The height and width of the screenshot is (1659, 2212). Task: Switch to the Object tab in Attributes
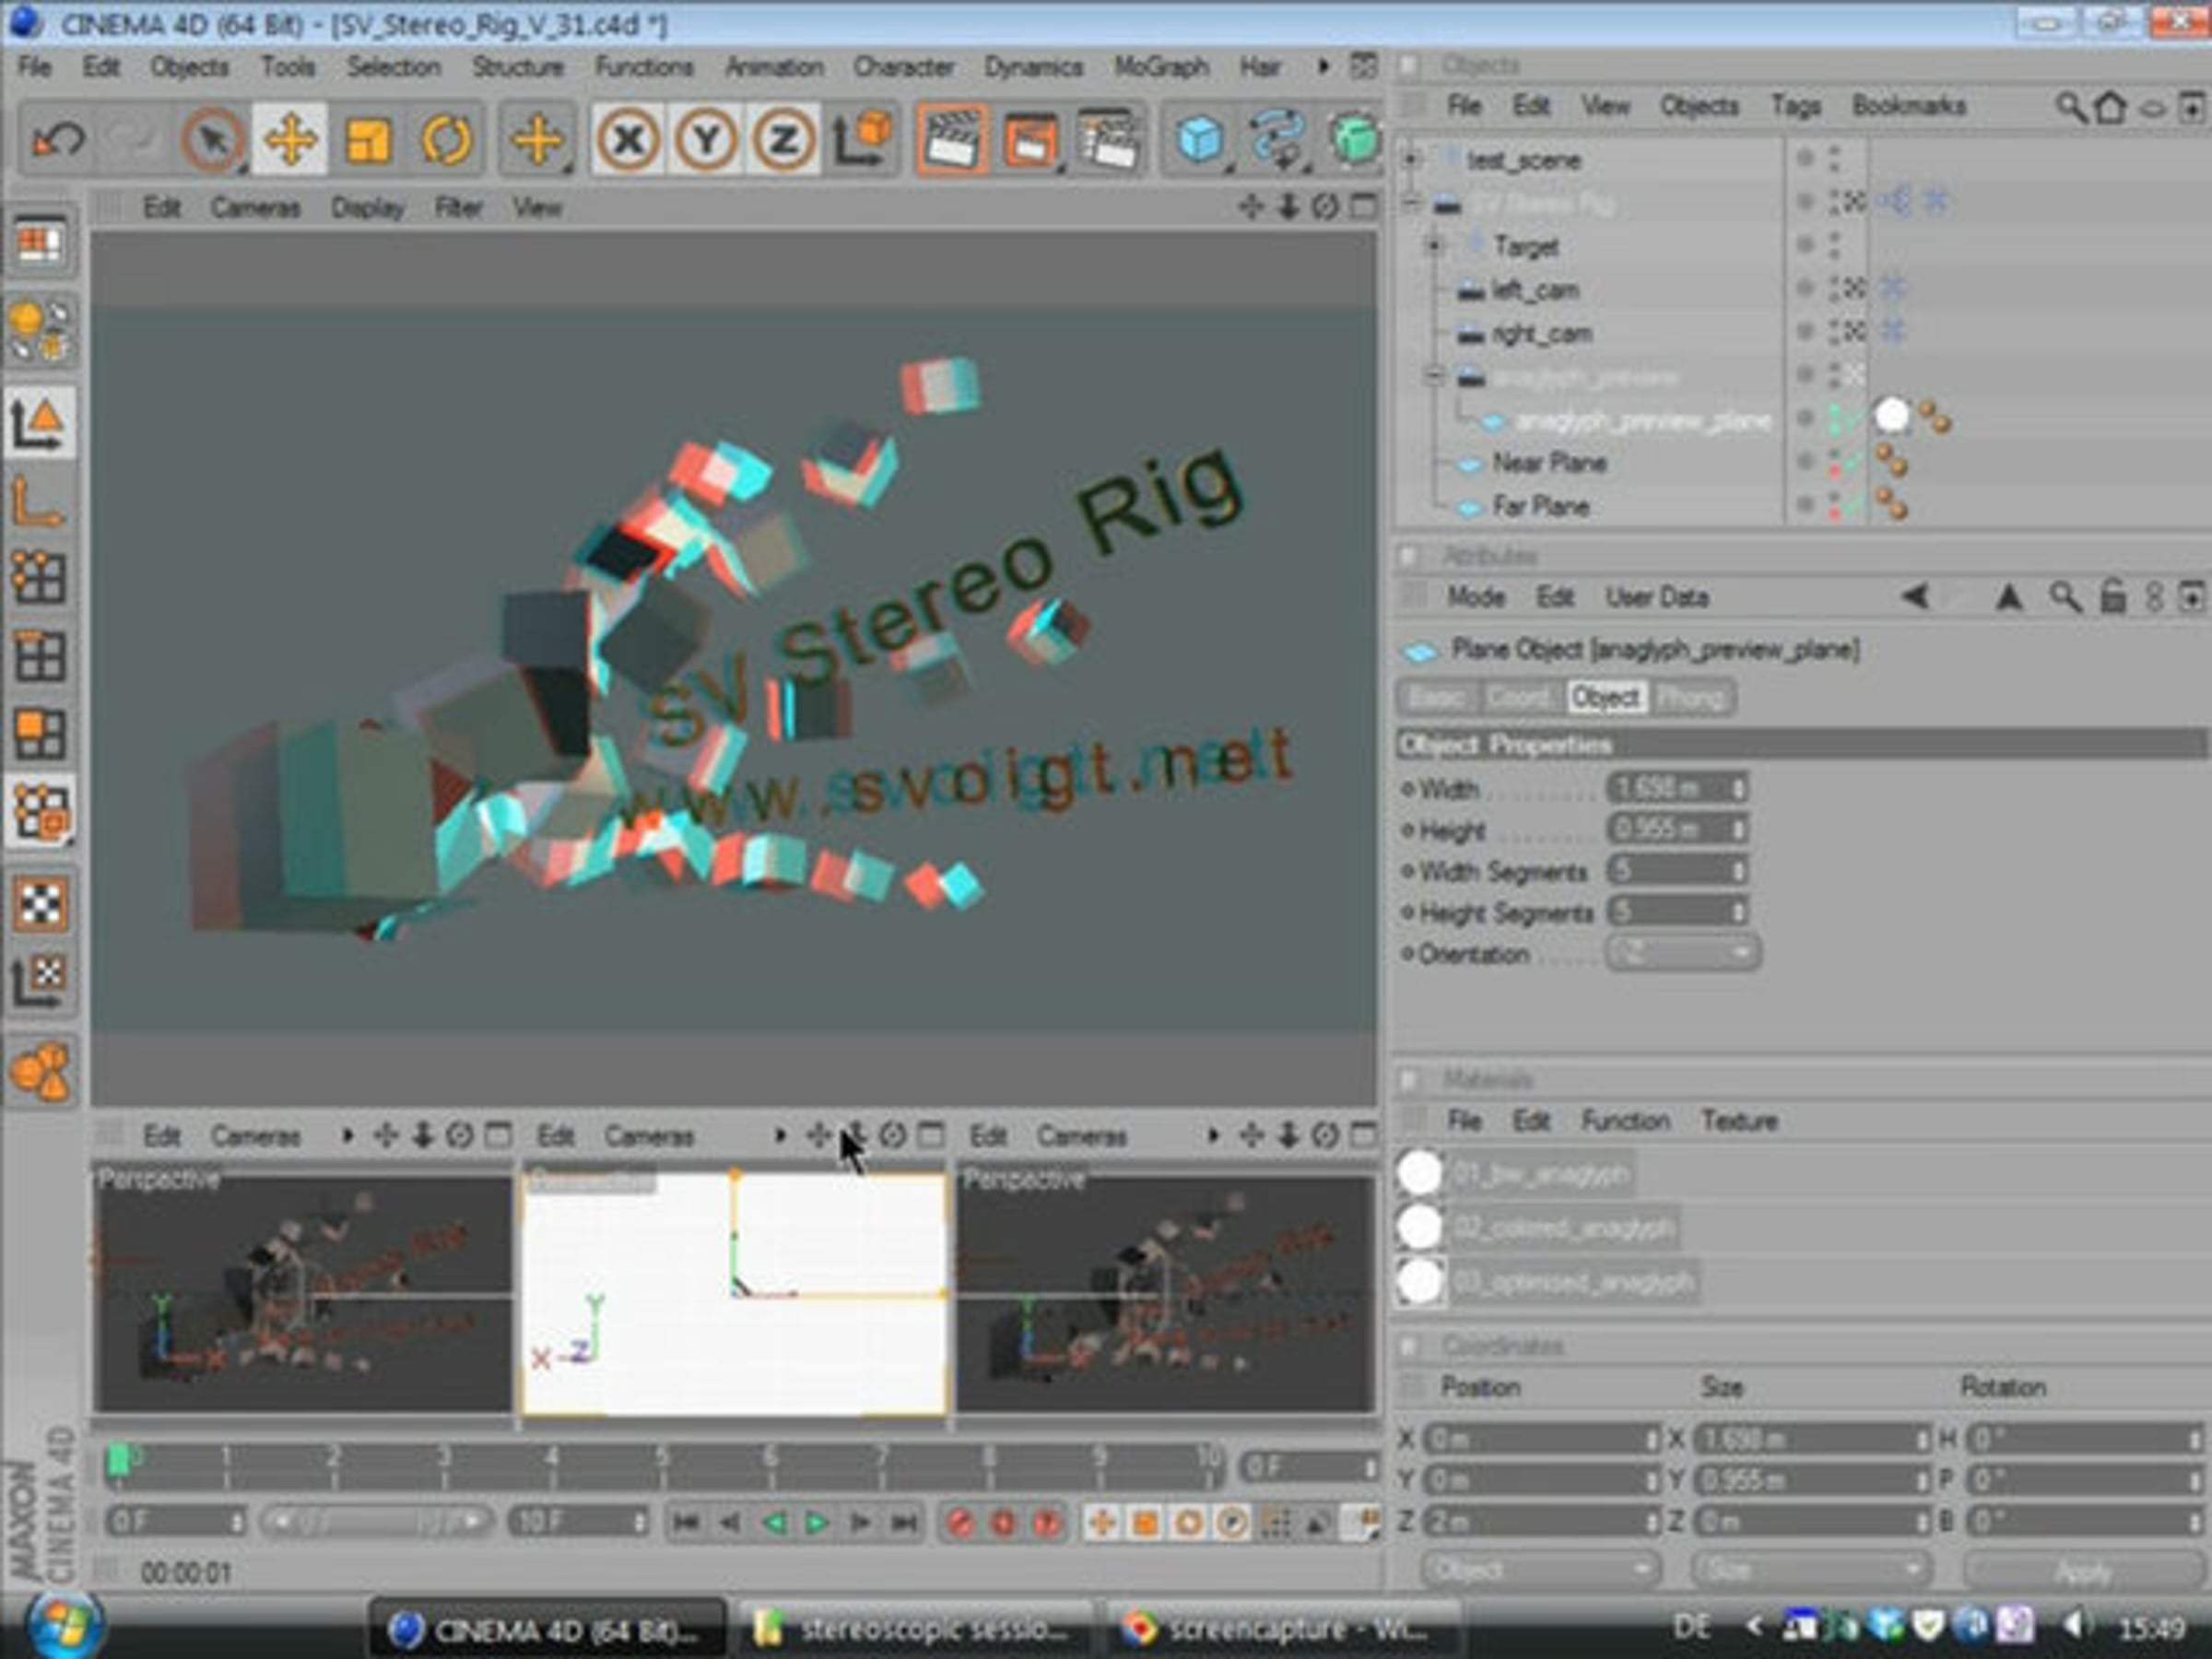[x=1605, y=697]
